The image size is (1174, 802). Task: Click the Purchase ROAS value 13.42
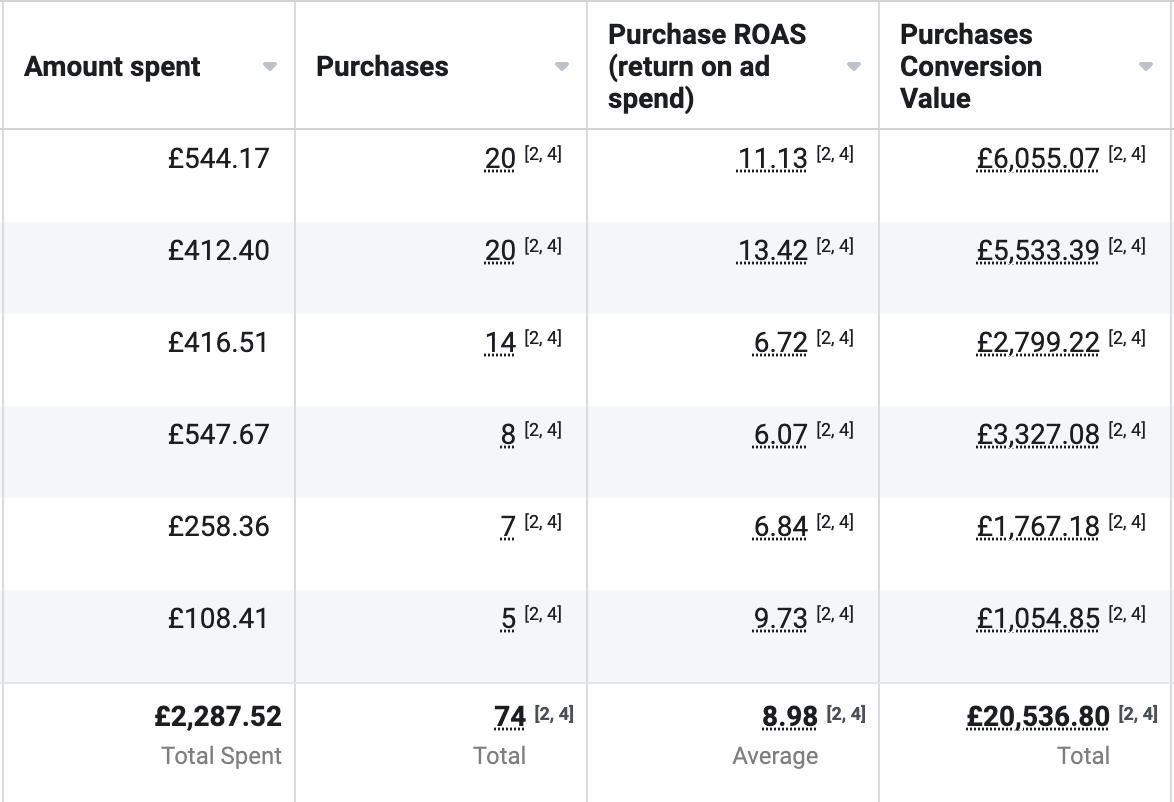pos(772,251)
